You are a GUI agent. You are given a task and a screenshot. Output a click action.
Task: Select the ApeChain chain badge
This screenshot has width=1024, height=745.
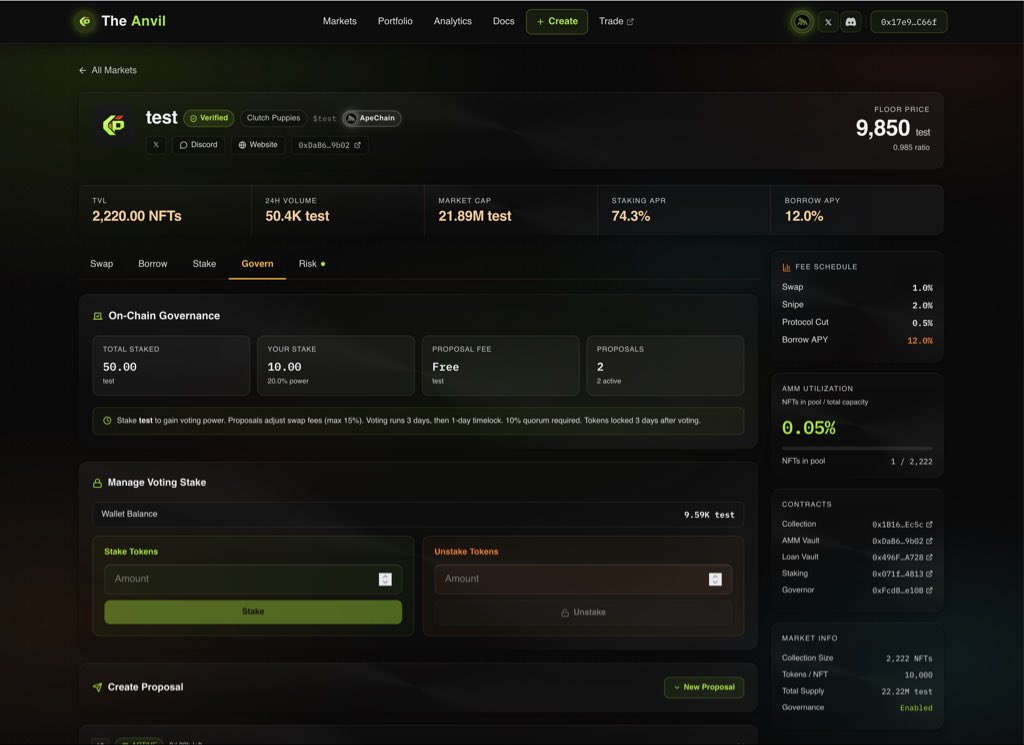pos(371,118)
